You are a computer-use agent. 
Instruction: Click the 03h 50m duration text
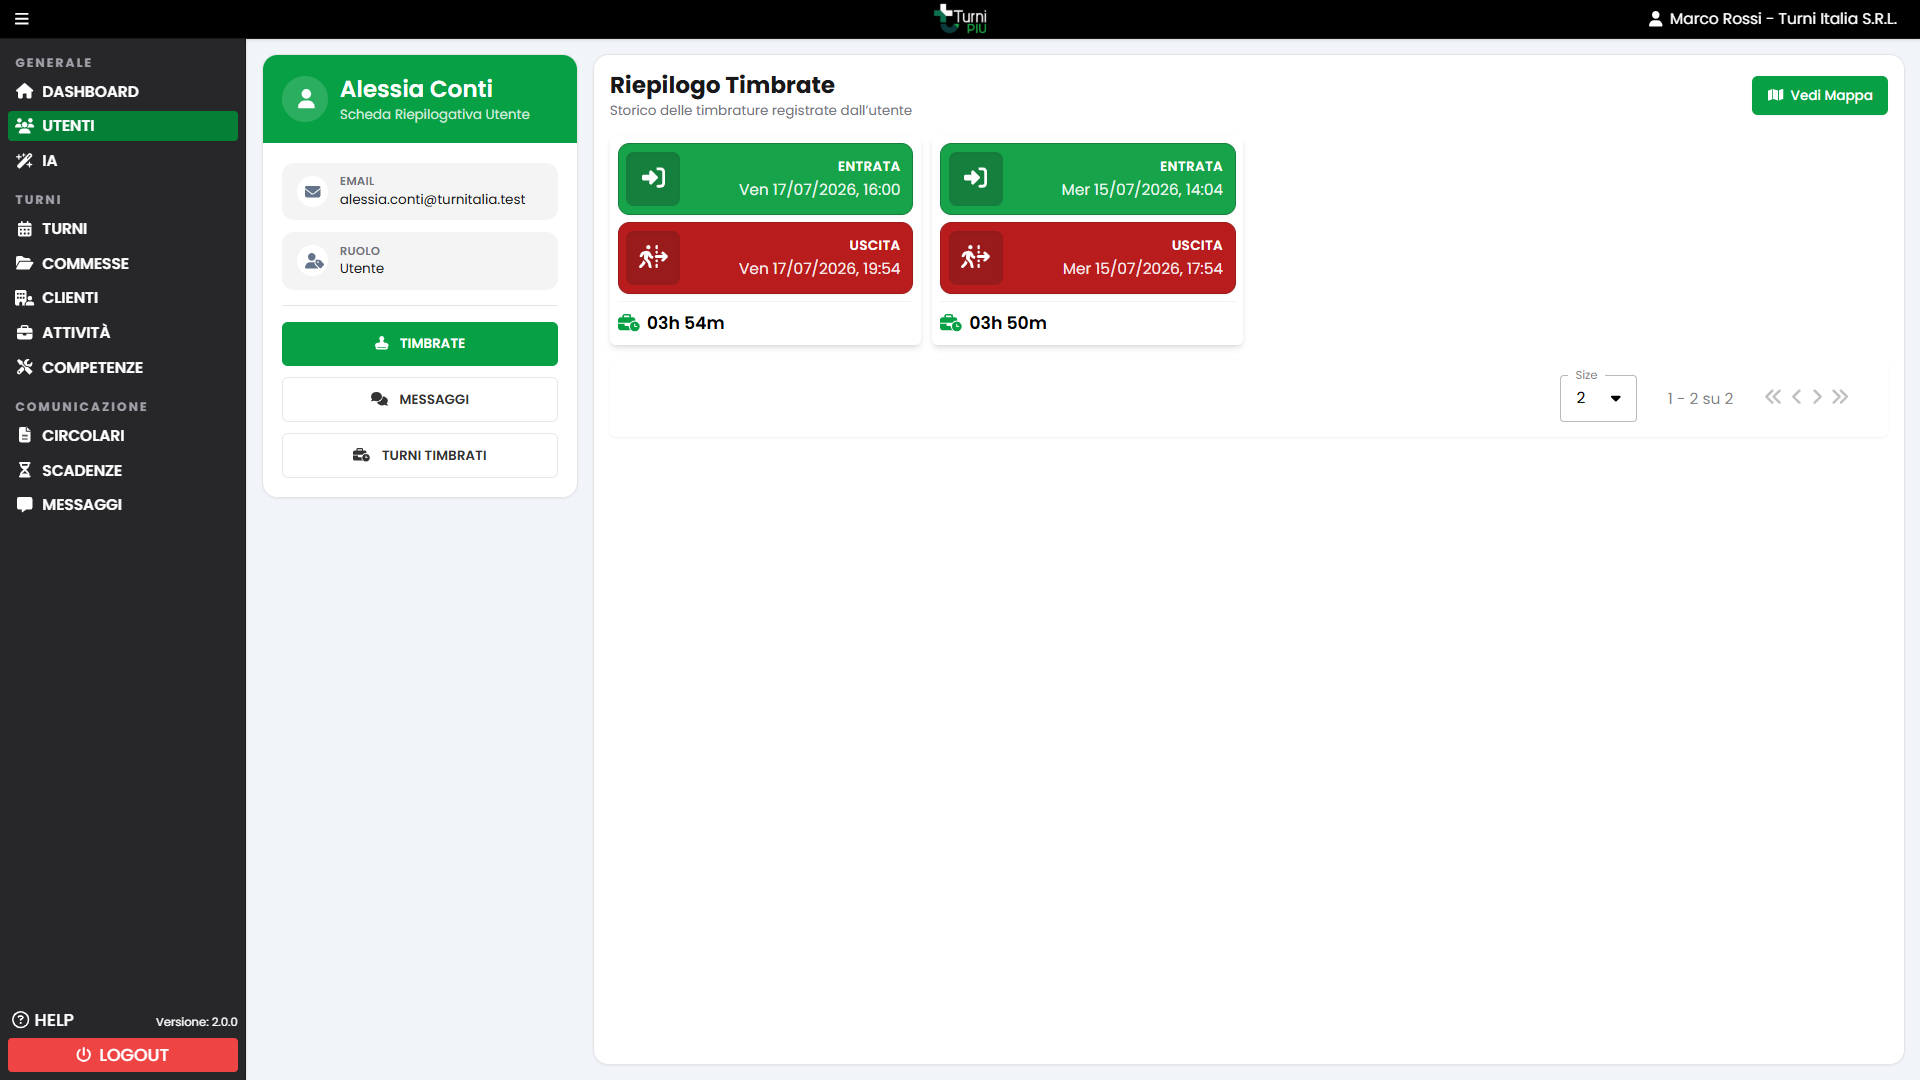1008,323
